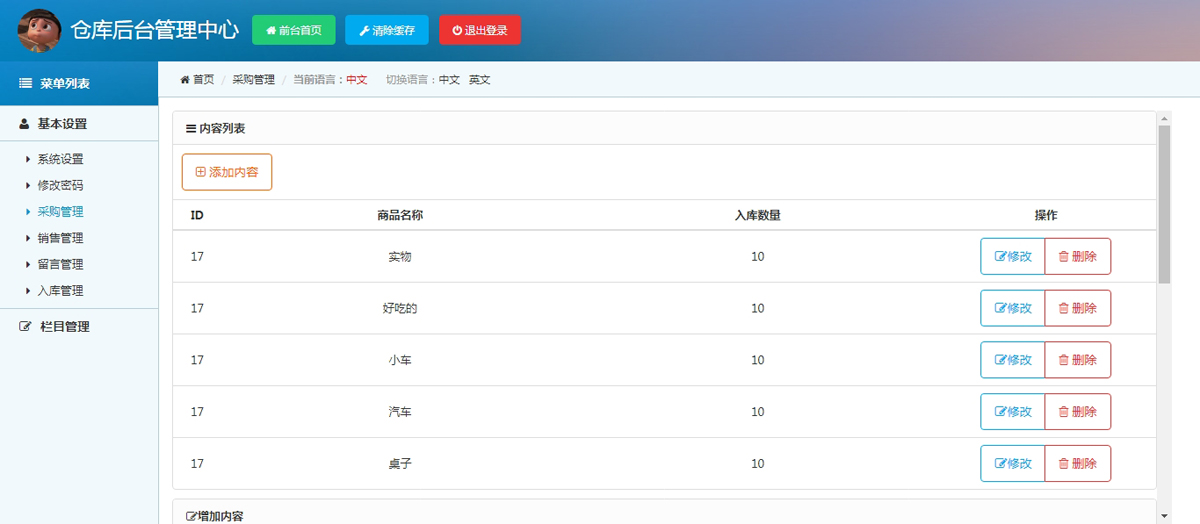Click the 商品名称 column header

[400, 215]
